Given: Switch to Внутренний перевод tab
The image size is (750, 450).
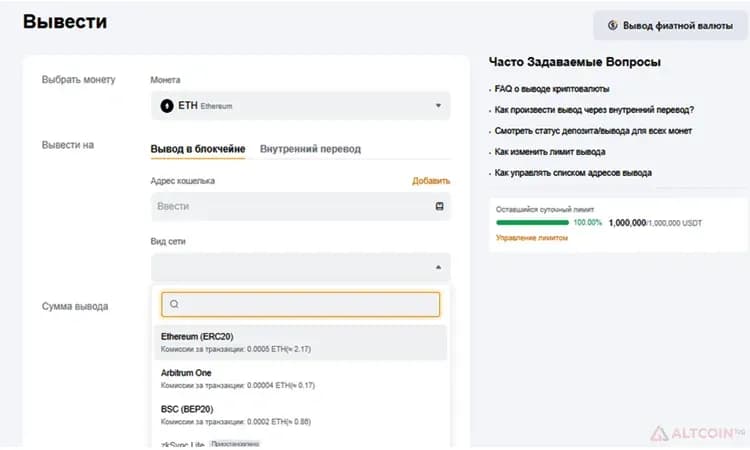Looking at the screenshot, I should click(310, 149).
